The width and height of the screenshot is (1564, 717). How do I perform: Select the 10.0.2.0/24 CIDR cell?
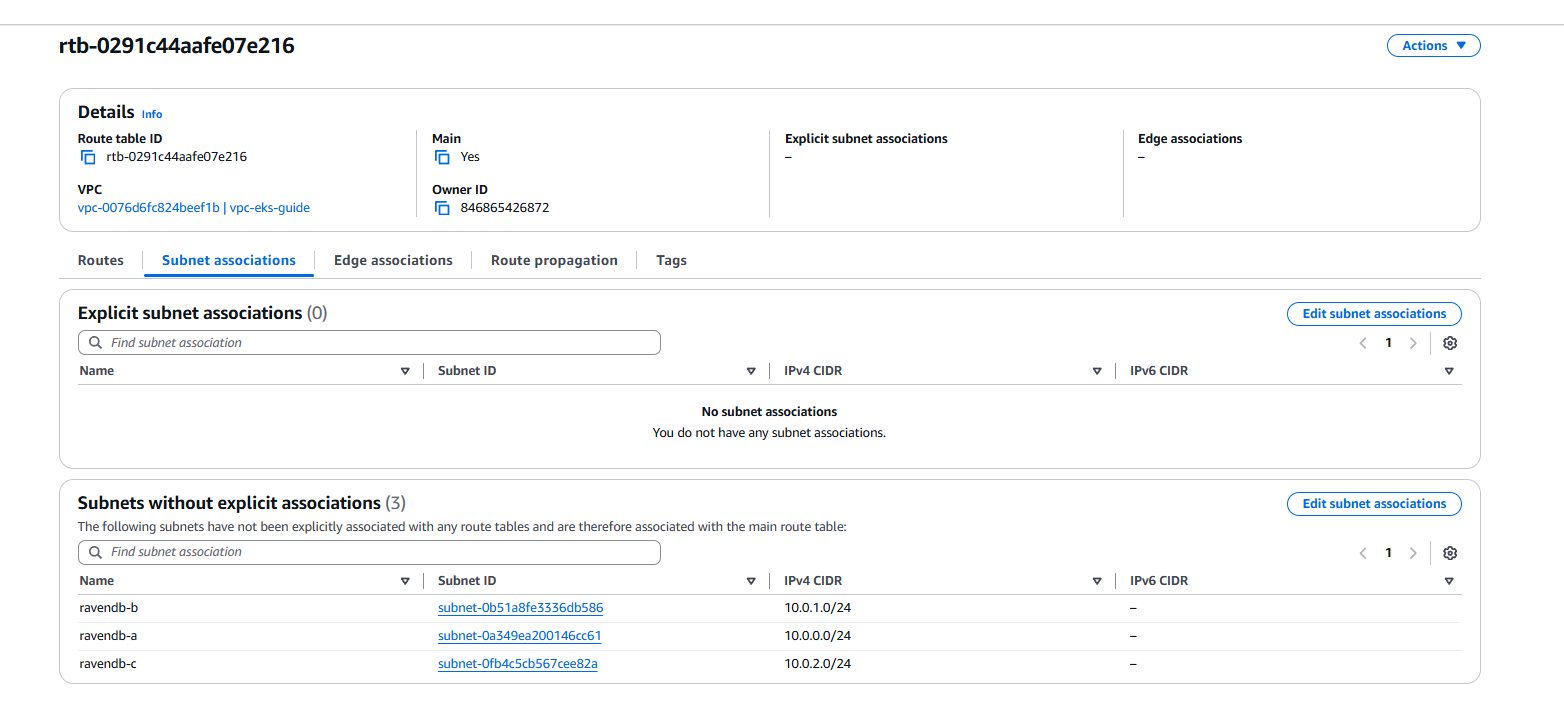click(817, 664)
